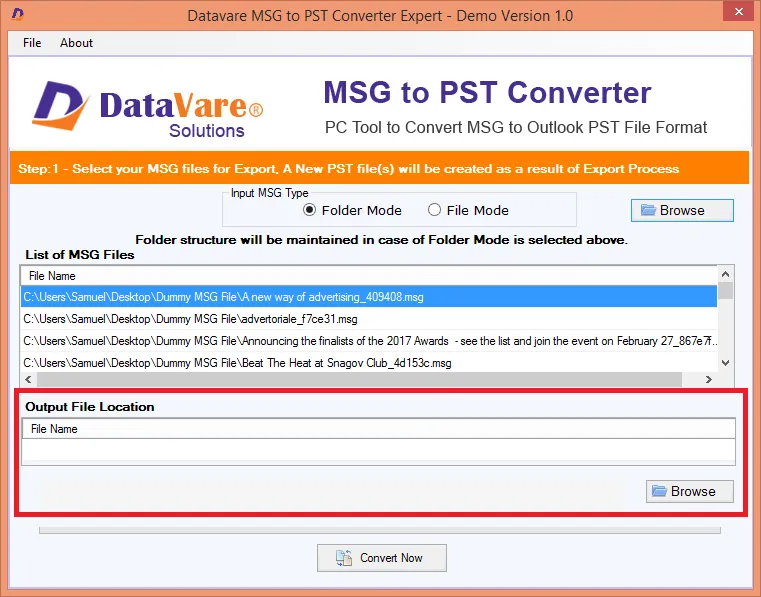Image resolution: width=761 pixels, height=597 pixels.
Task: Click the MSG list scroll up arrow
Action: pos(726,274)
